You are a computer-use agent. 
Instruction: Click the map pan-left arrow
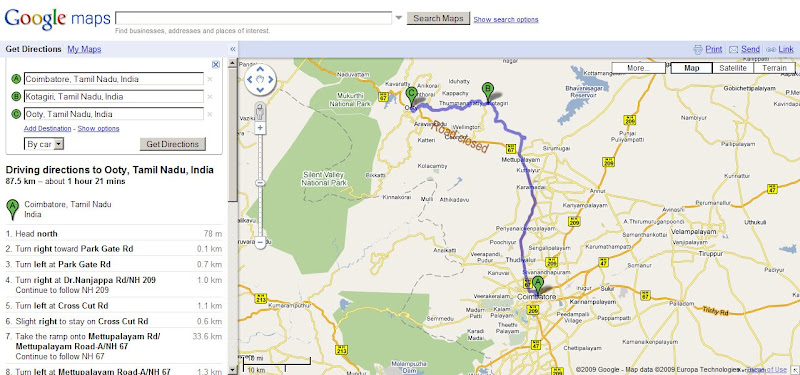click(250, 80)
